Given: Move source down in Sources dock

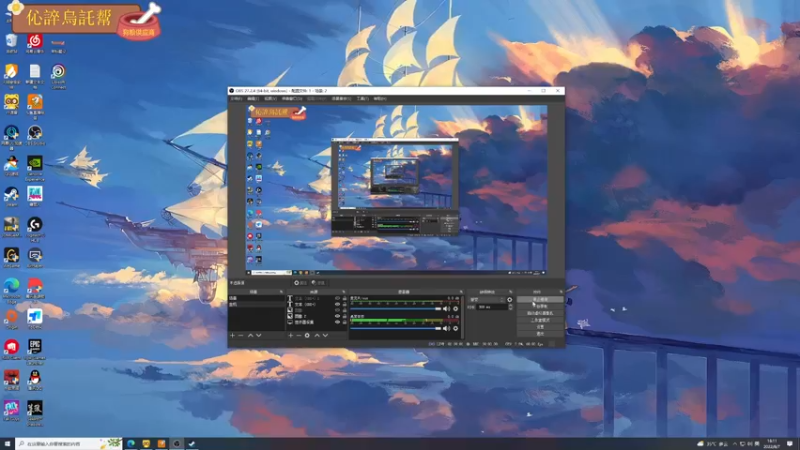Looking at the screenshot, I should 326,335.
